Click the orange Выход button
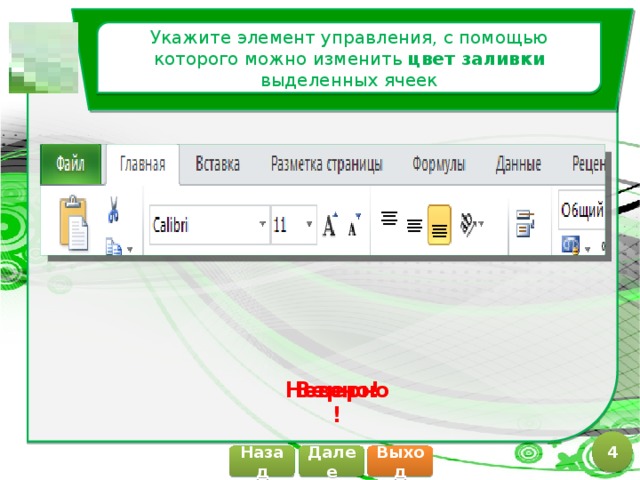 400,462
